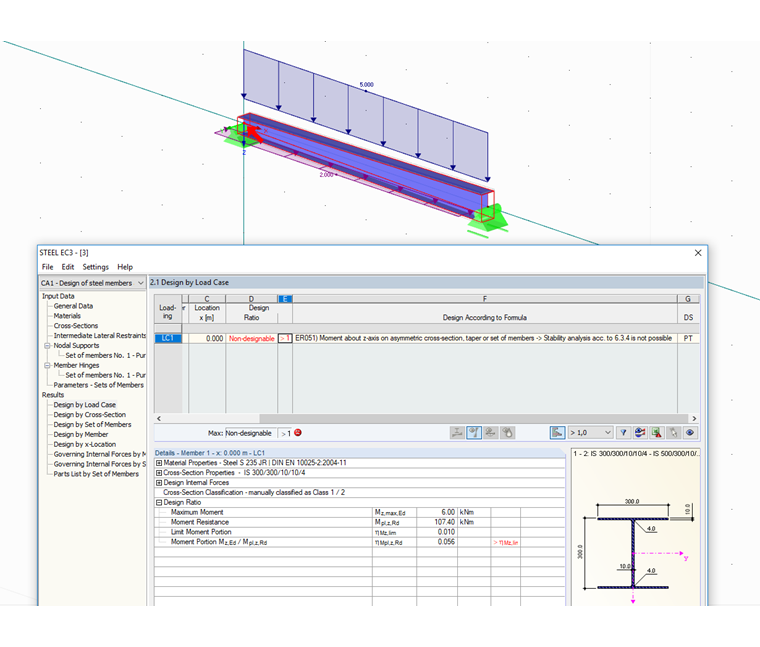
Task: Open the Settings menu
Action: tap(95, 267)
